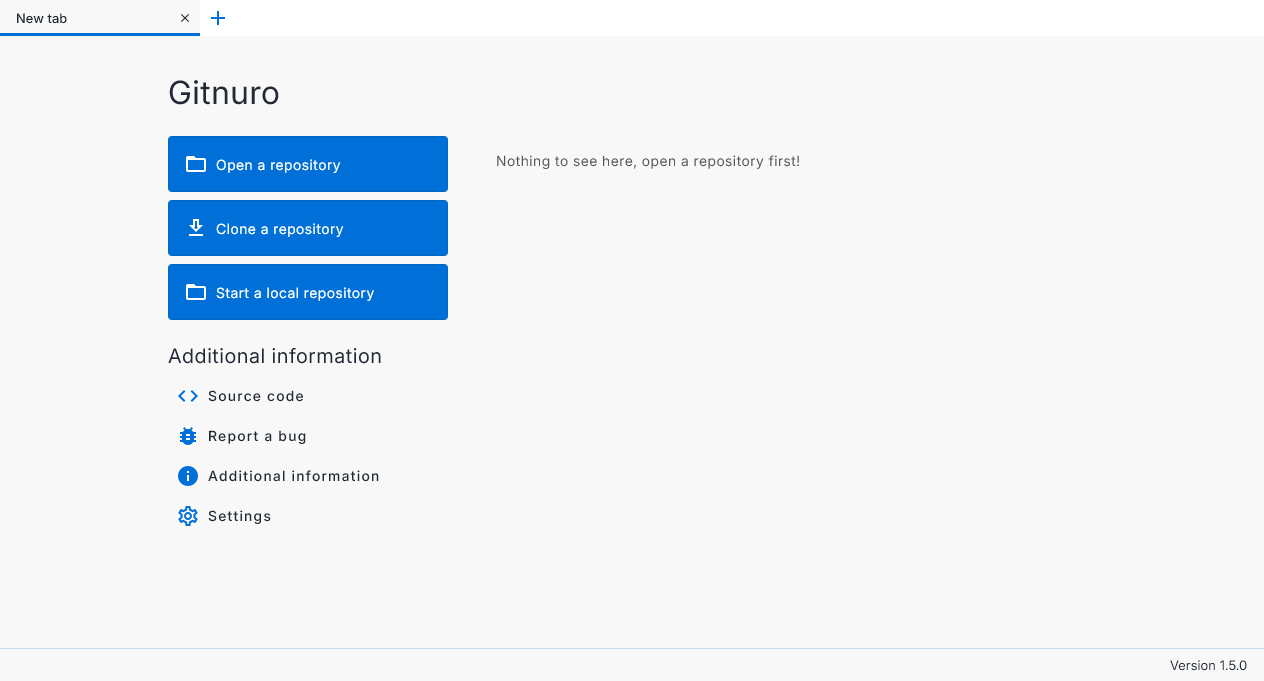
Task: Add a new tab with the plus icon
Action: tap(218, 18)
